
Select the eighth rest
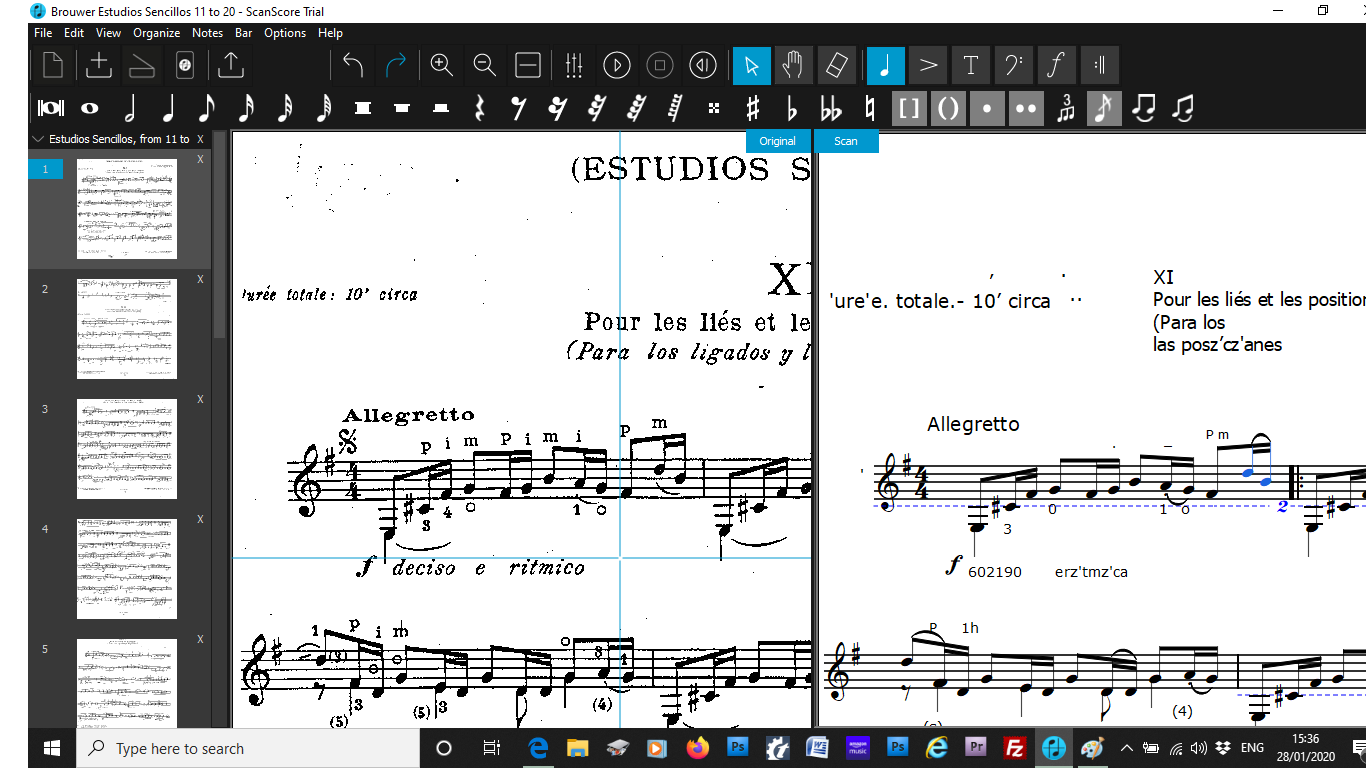519,108
